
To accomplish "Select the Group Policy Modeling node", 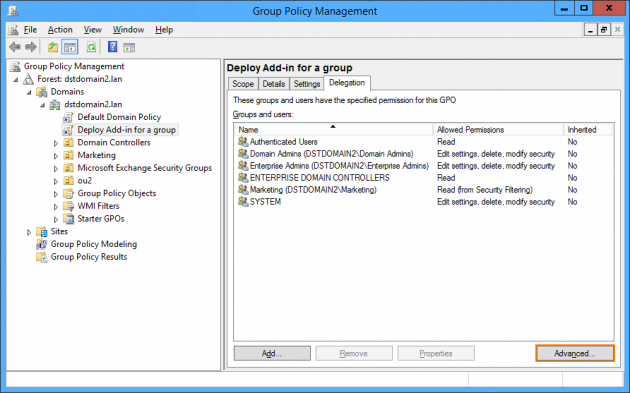I will click(x=94, y=244).
